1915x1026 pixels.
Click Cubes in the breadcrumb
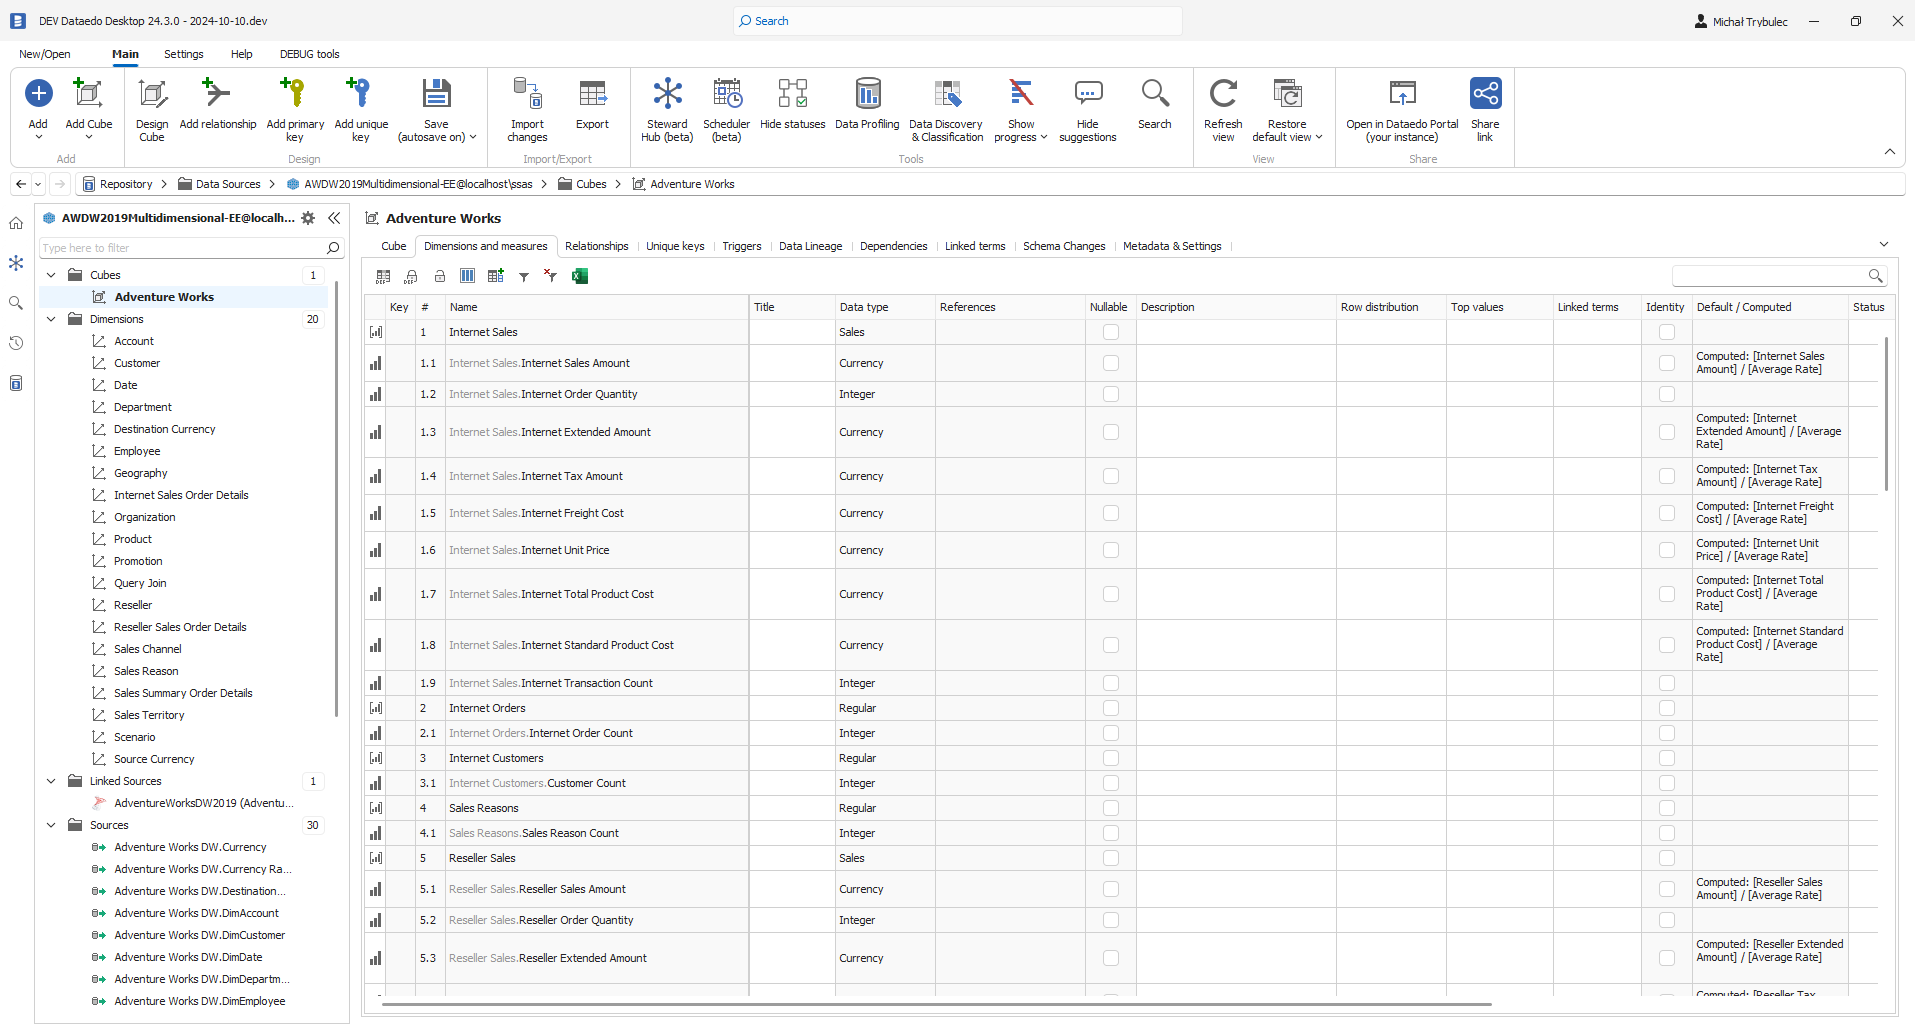591,184
